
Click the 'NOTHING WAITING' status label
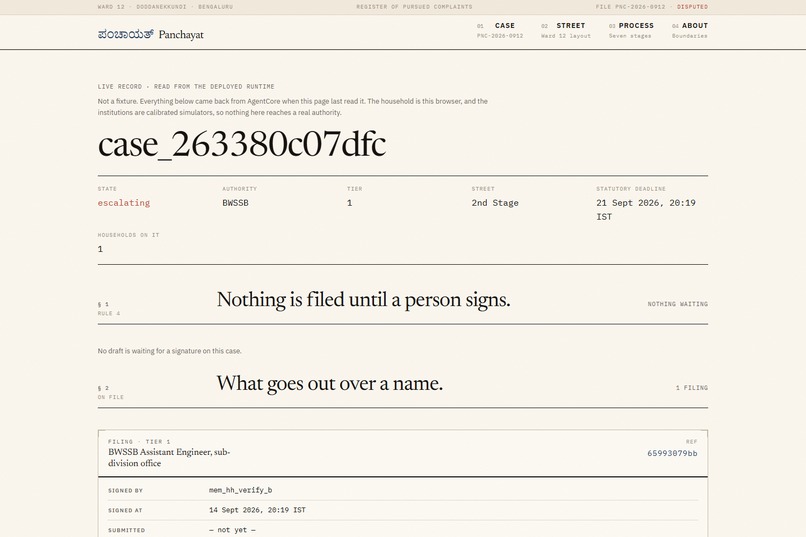click(x=677, y=304)
